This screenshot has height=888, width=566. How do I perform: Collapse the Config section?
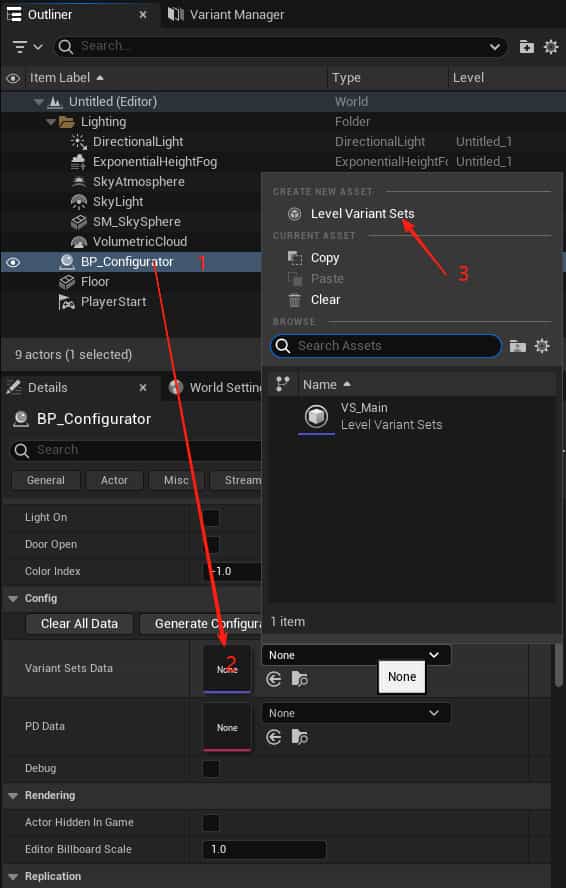(13, 599)
